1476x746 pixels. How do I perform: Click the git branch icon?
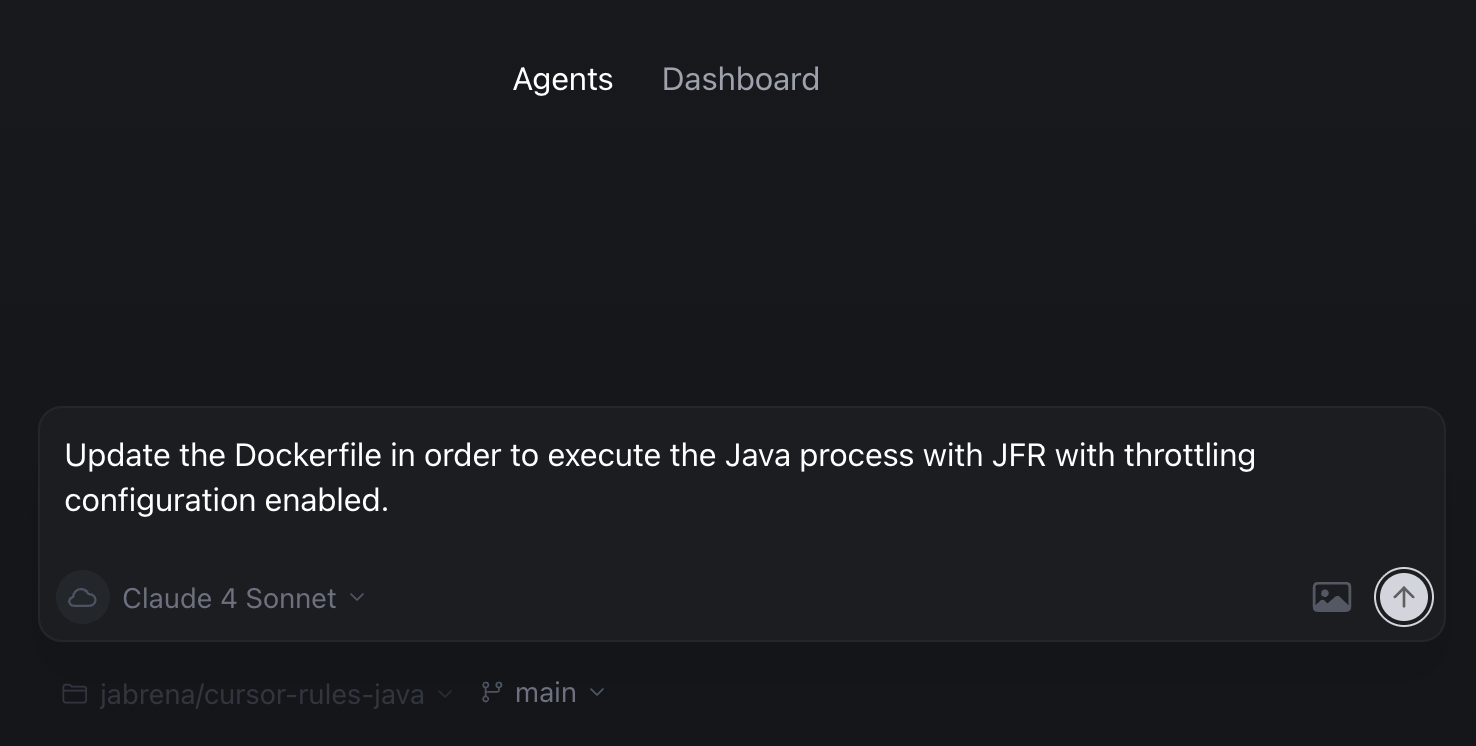[491, 692]
